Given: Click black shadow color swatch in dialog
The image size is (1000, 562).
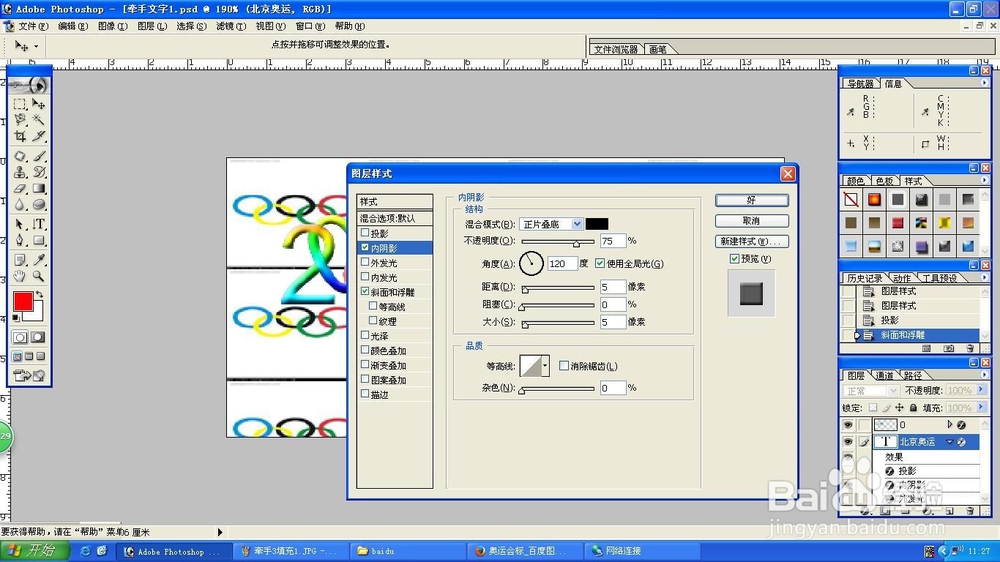Looking at the screenshot, I should point(597,224).
